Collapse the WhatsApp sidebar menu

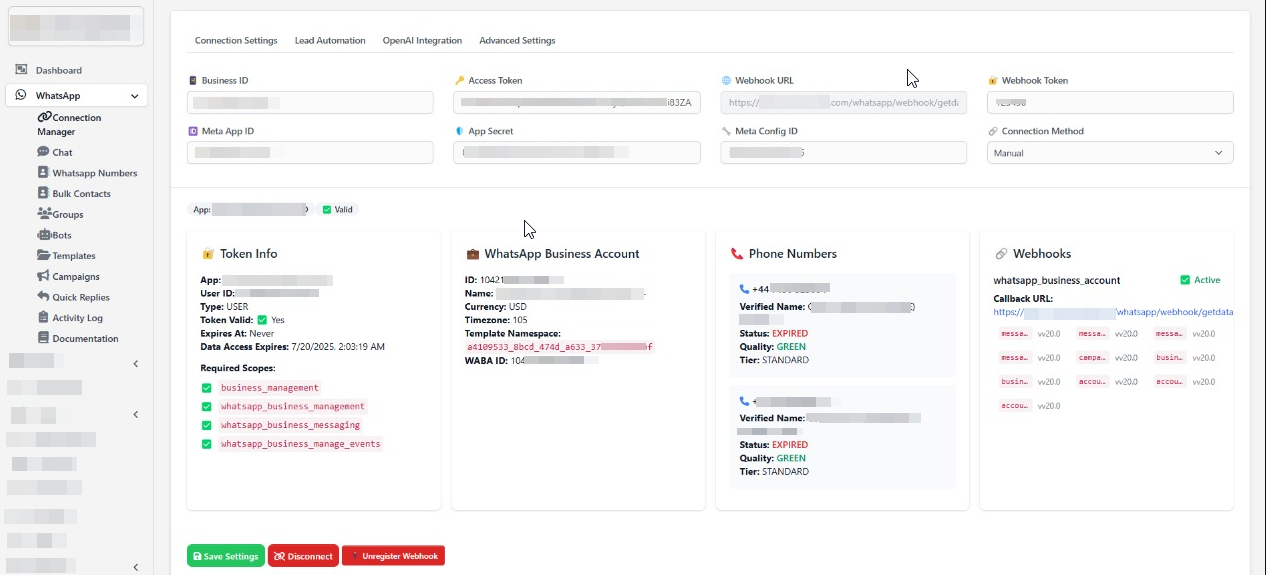(x=134, y=96)
